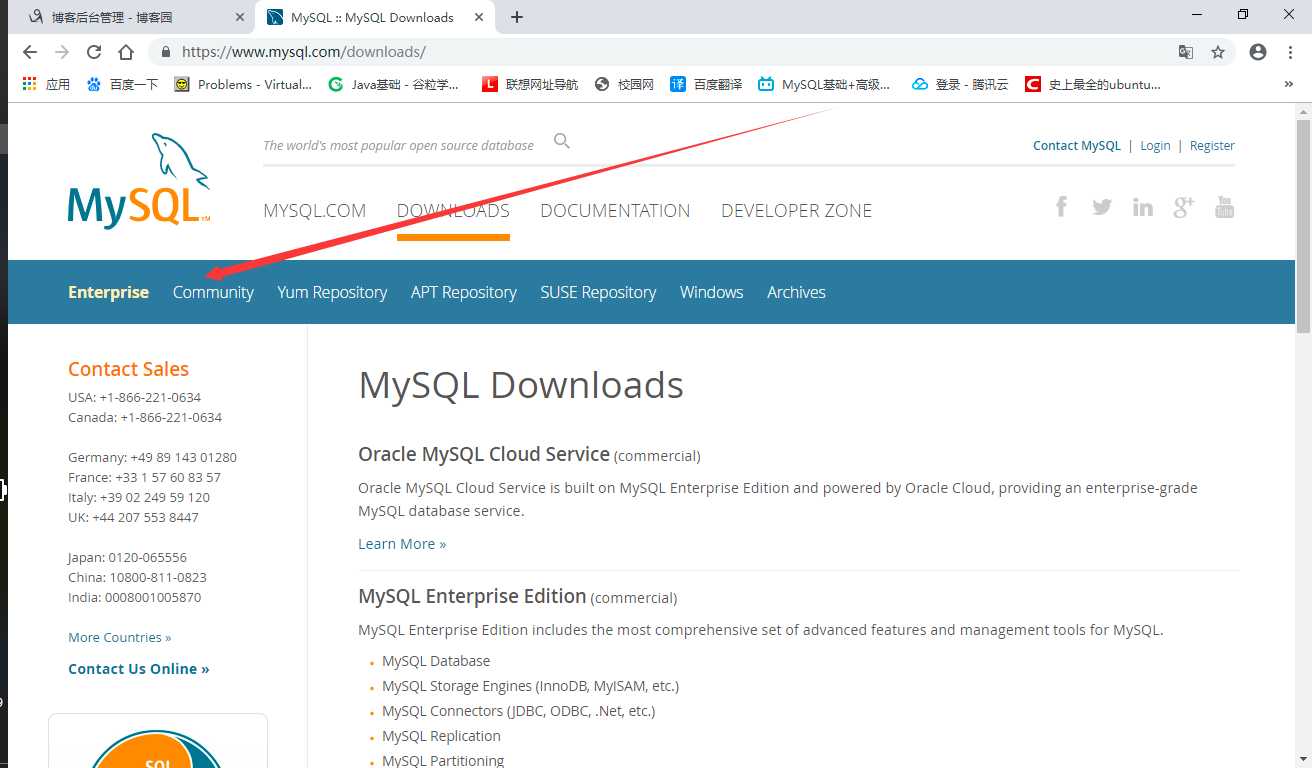
Task: Open MySQL LinkedIn icon
Action: [1142, 207]
